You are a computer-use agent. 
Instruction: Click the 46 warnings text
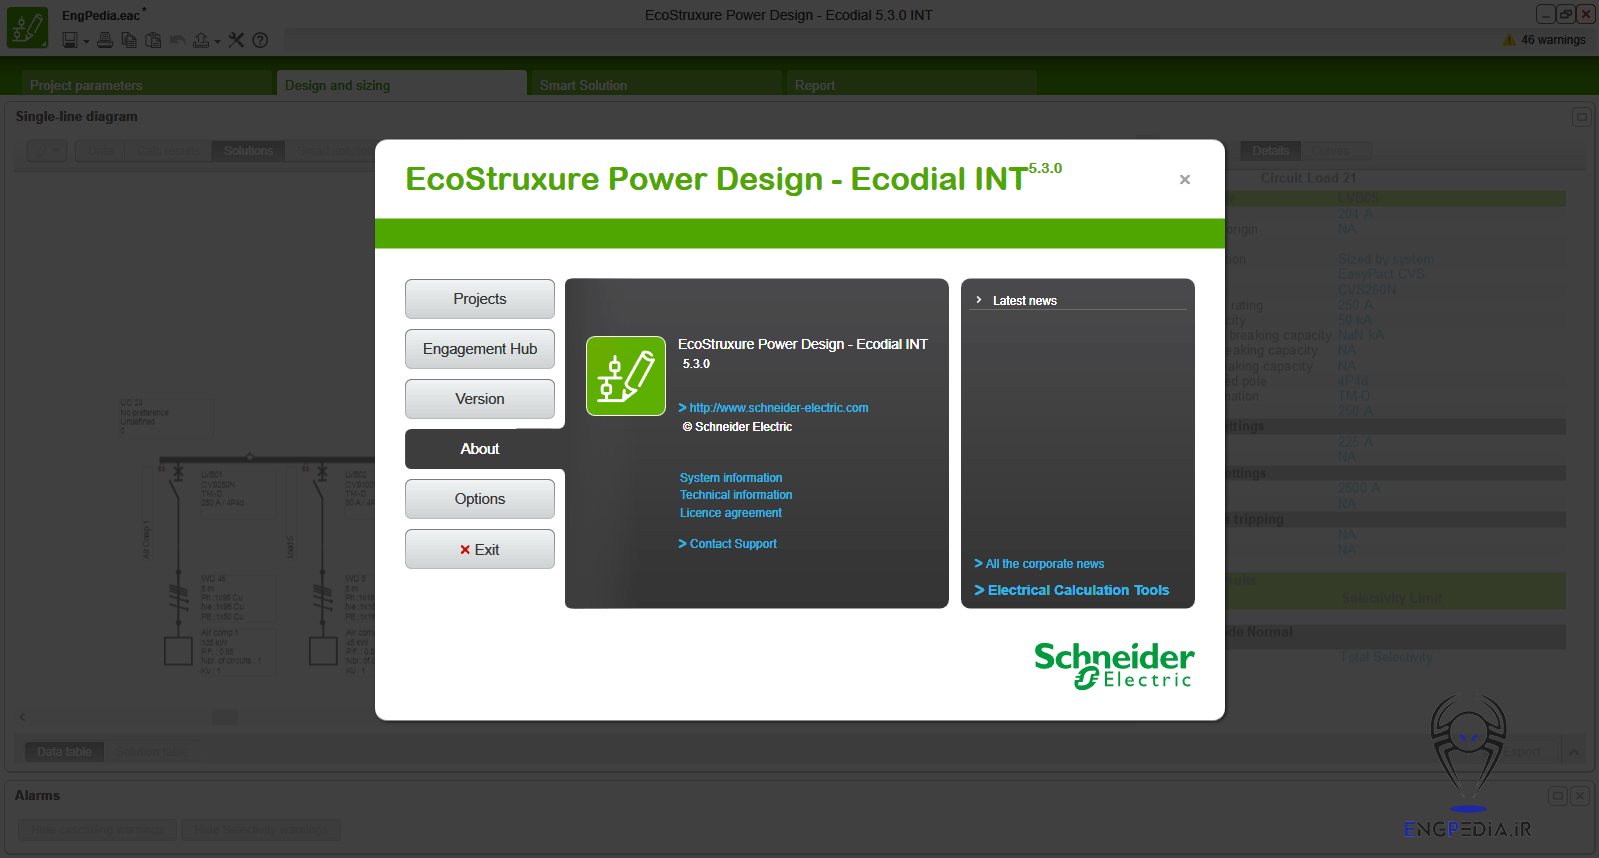pos(1553,40)
